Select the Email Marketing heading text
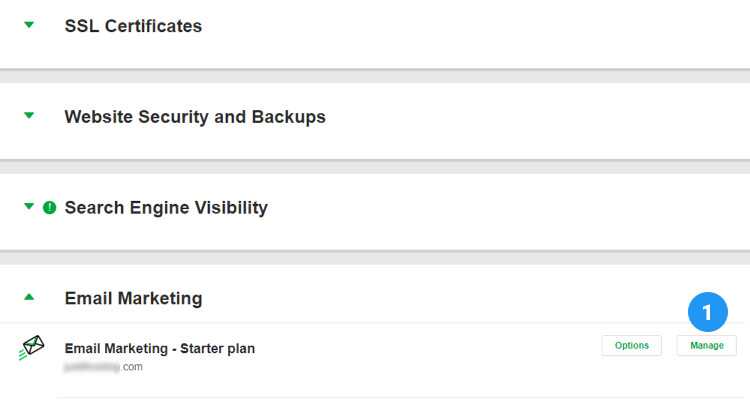The image size is (750, 400). [x=133, y=298]
